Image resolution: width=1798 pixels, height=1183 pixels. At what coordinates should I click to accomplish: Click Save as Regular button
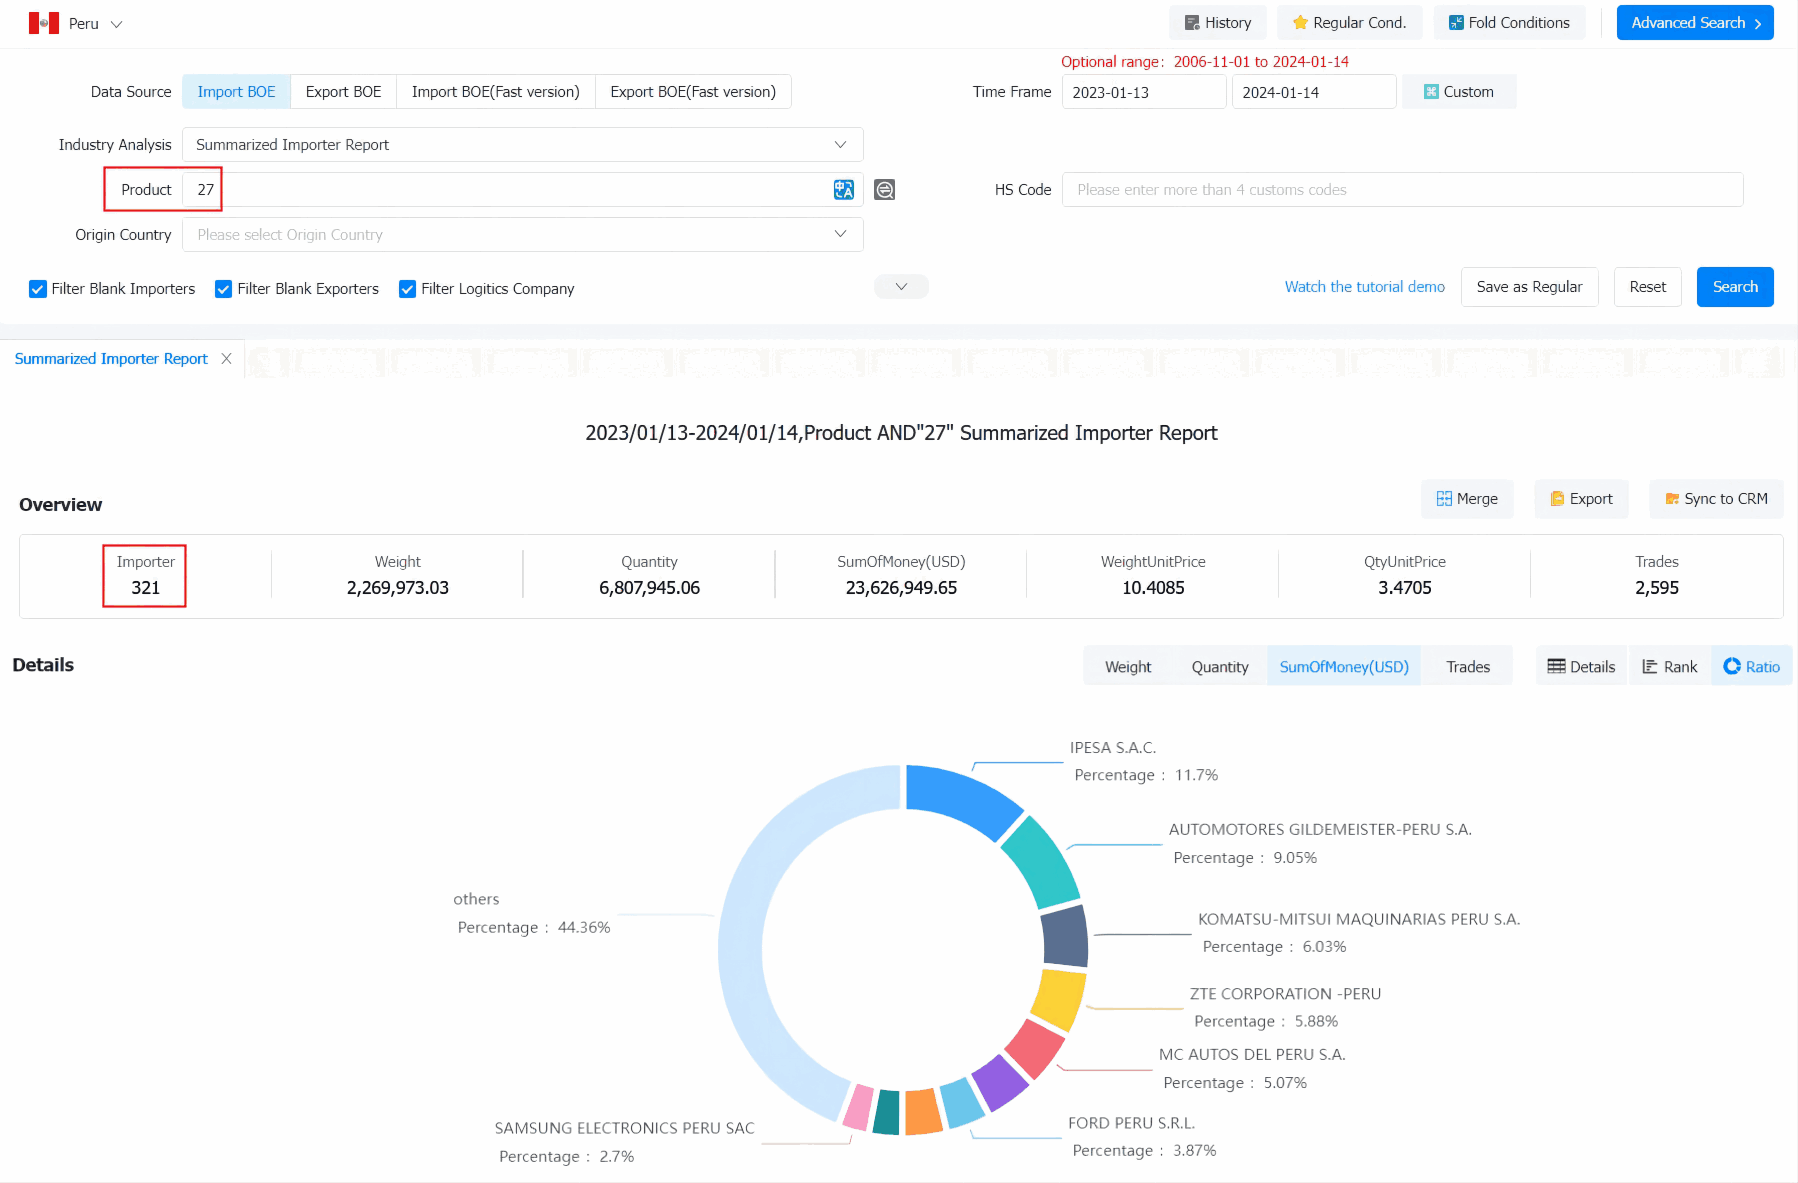1529,287
